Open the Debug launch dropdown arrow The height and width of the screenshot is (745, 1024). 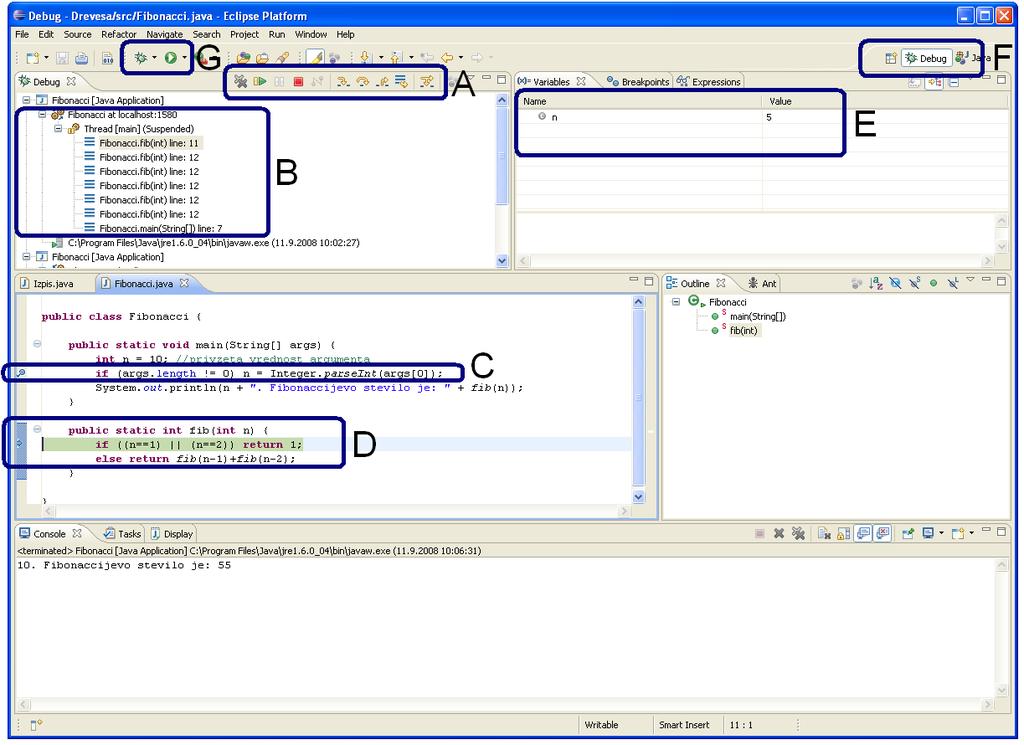[x=155, y=58]
